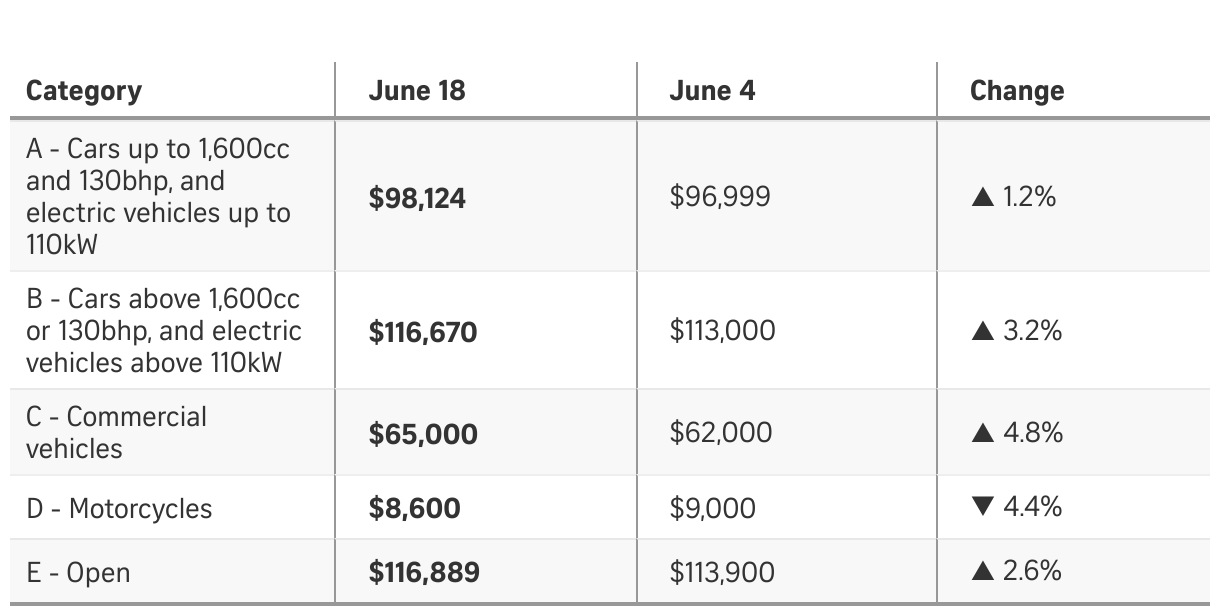Viewport: 1220px width, 616px height.
Task: Click the down triangle beside 4.4%
Action: pyautogui.click(x=982, y=508)
